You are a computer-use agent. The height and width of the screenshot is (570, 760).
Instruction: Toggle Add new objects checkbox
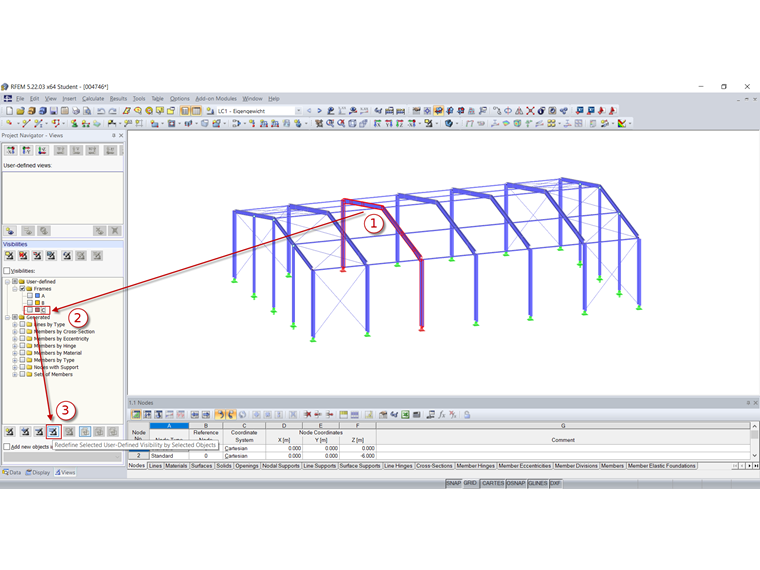tap(7, 446)
